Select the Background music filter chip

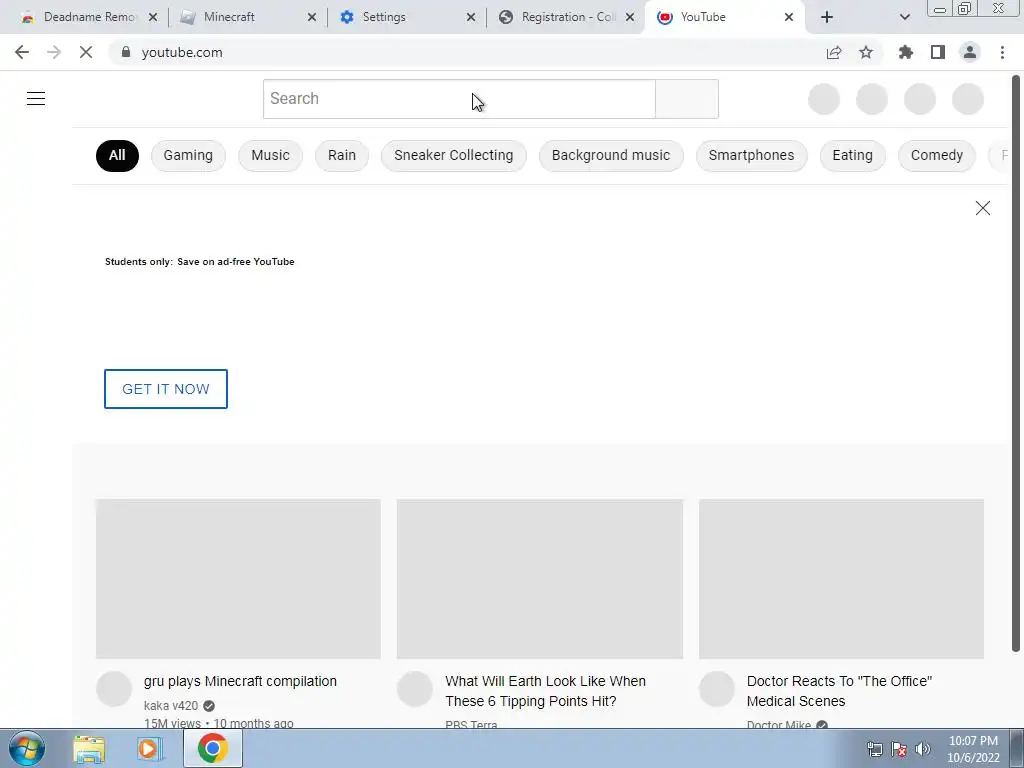(x=611, y=155)
